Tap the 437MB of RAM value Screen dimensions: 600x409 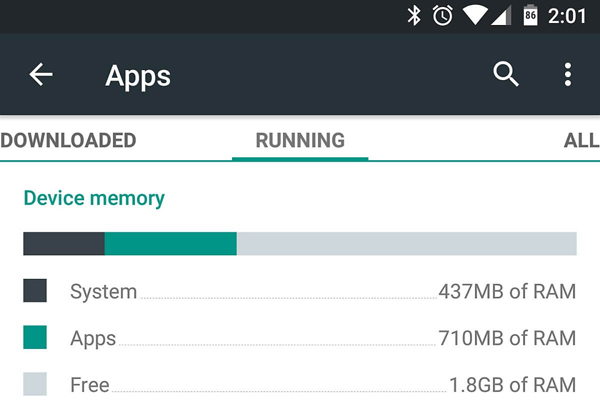507,291
